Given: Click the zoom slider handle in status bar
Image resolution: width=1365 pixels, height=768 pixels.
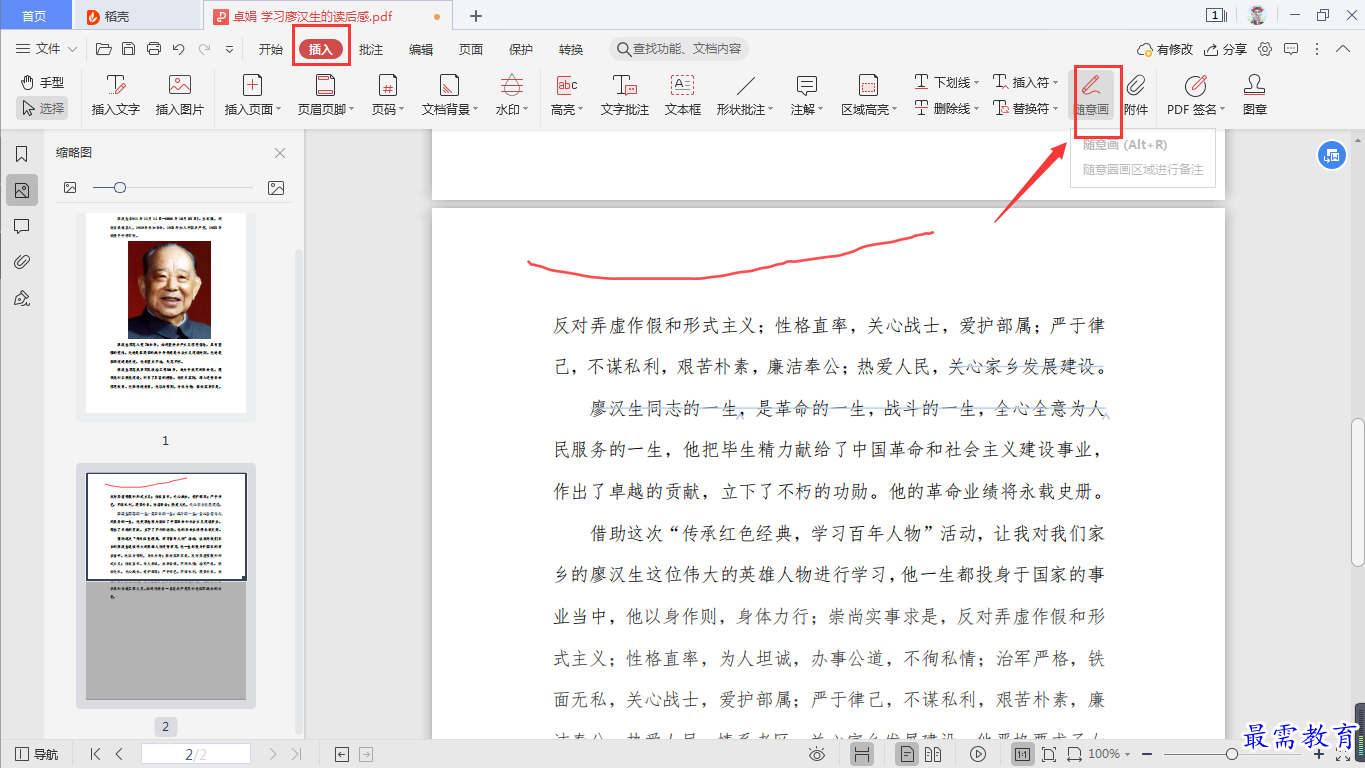Looking at the screenshot, I should pos(1232,754).
